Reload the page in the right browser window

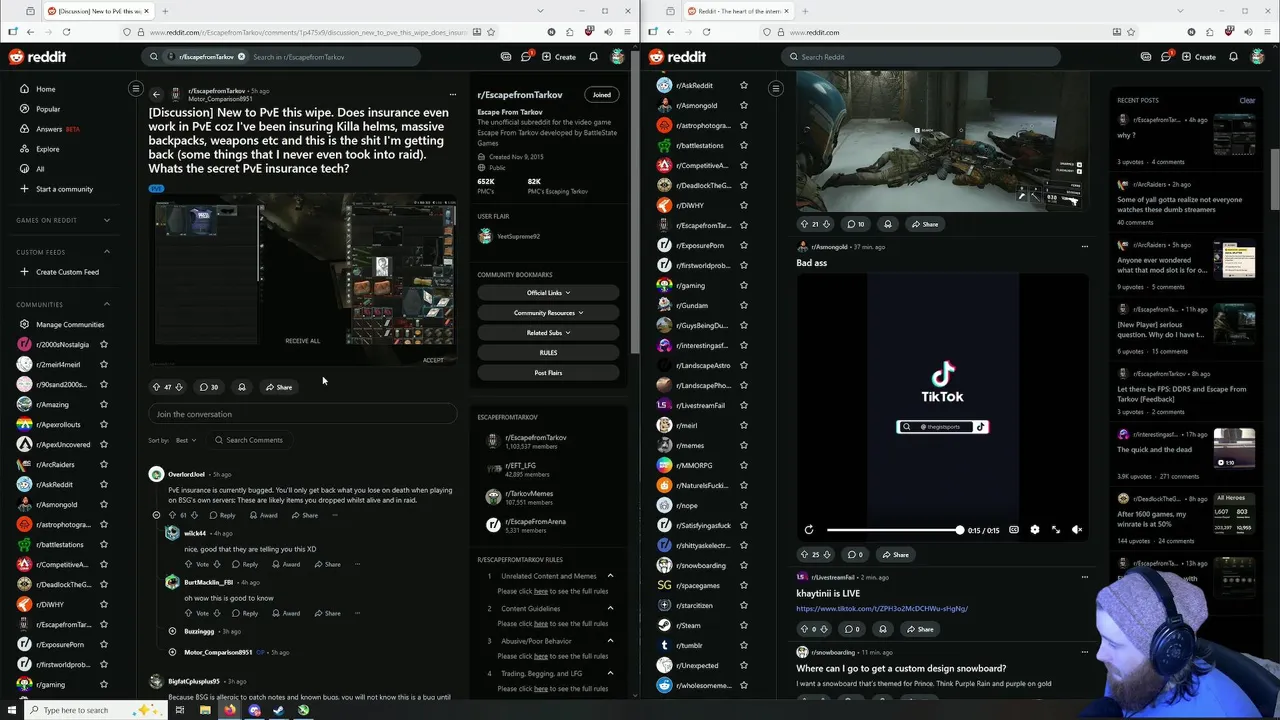click(706, 32)
